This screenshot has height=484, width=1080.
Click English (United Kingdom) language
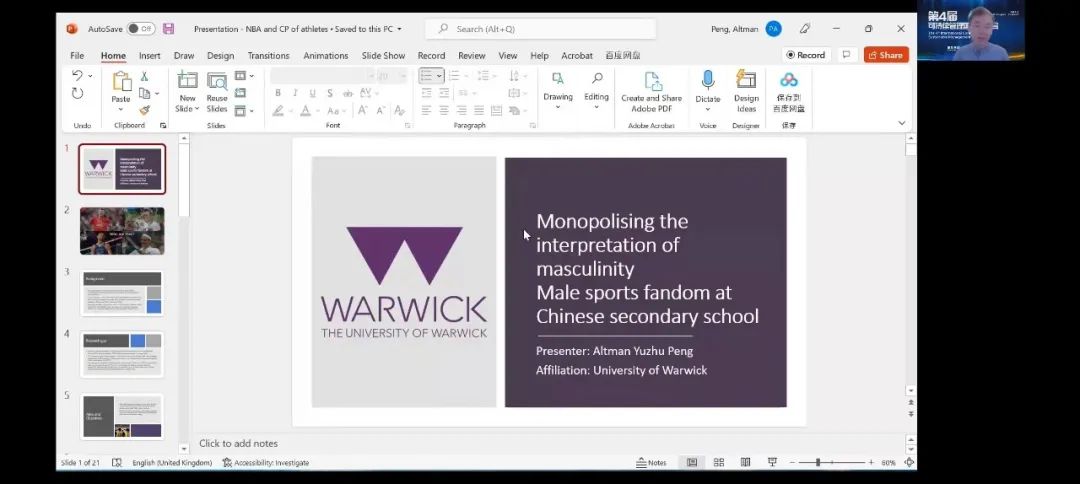172,463
